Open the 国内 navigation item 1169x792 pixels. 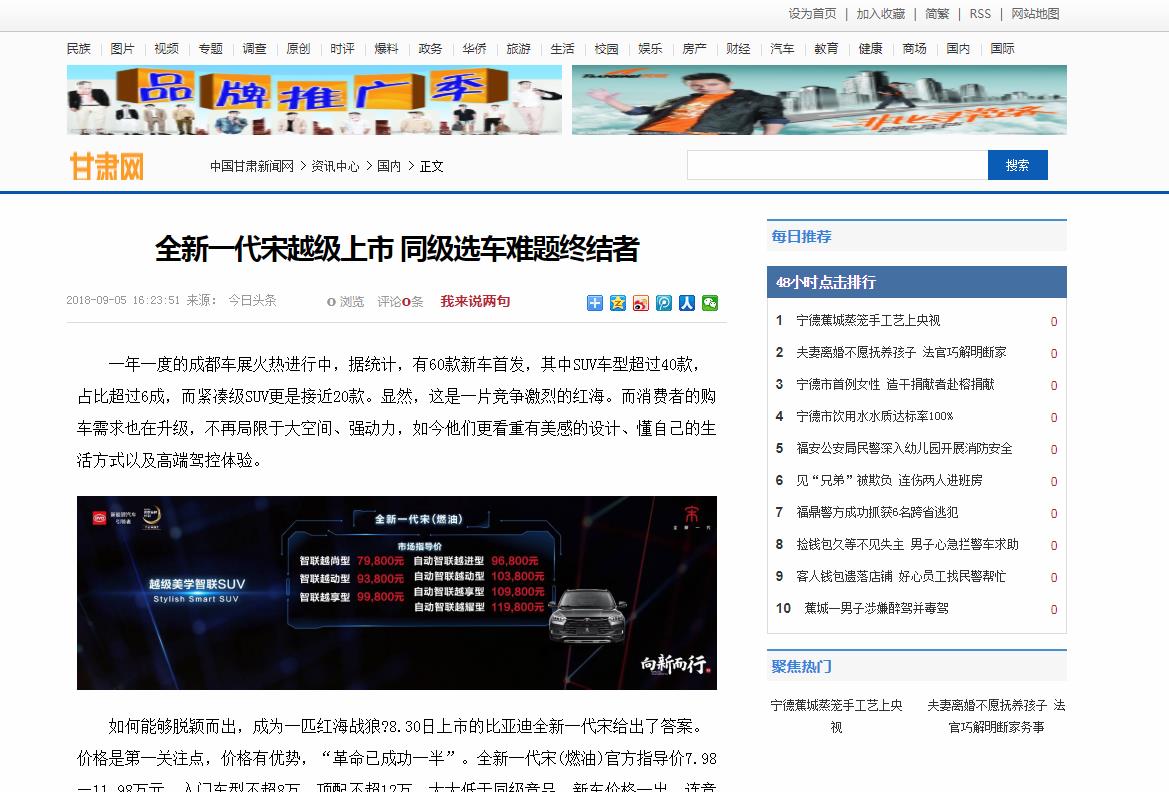coord(958,48)
